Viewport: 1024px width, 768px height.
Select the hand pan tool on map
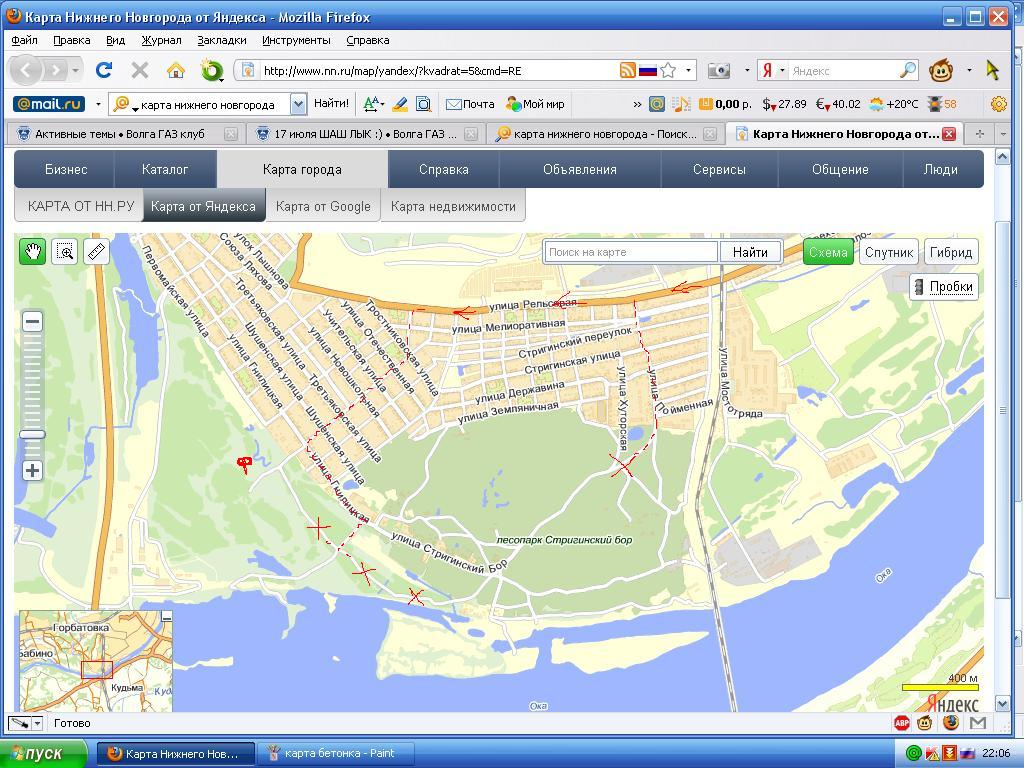pos(33,252)
